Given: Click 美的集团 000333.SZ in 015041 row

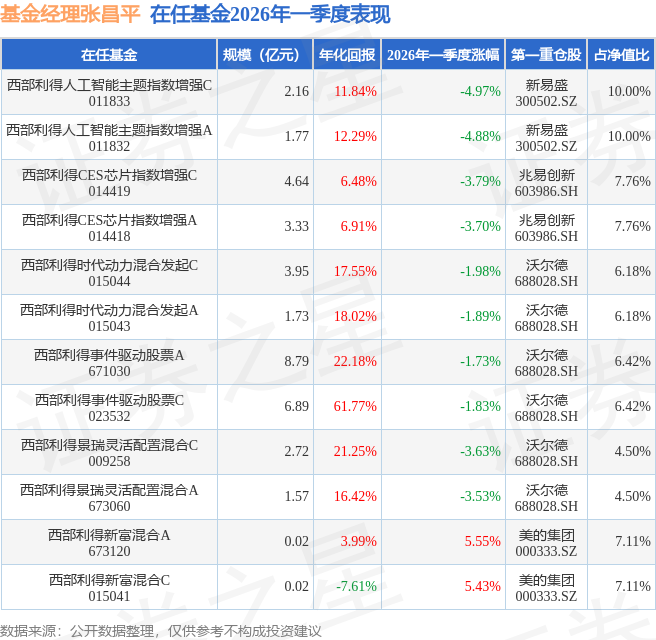Looking at the screenshot, I should tap(546, 588).
